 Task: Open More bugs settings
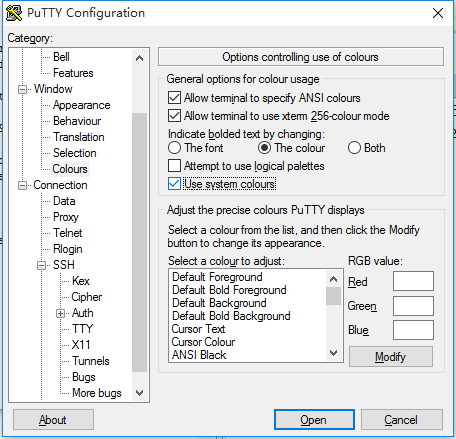point(97,393)
